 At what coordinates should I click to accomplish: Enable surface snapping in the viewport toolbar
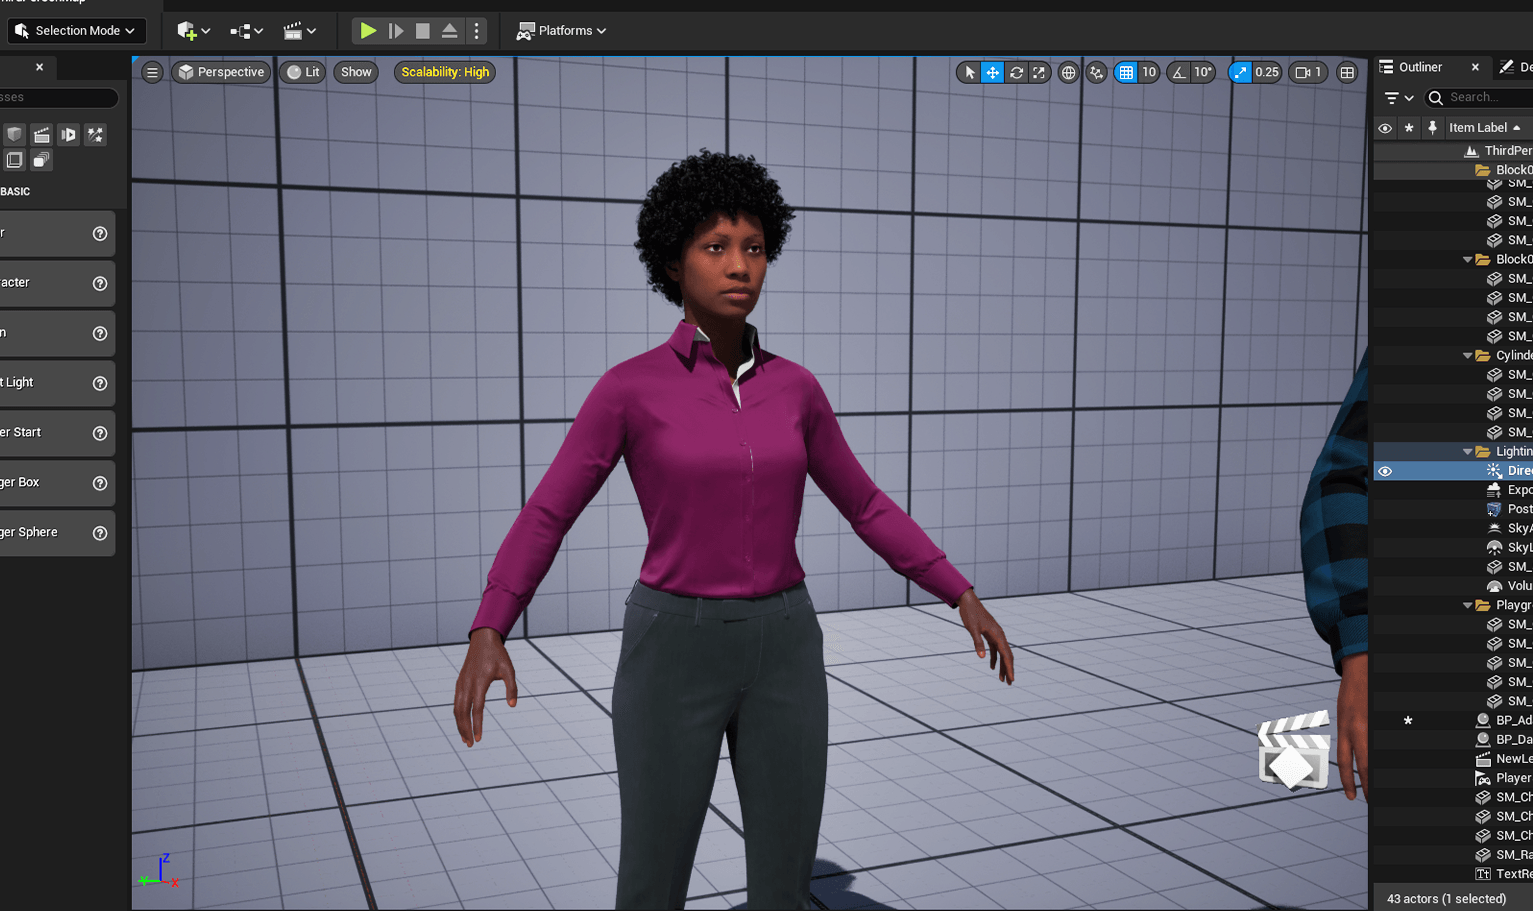[1096, 72]
